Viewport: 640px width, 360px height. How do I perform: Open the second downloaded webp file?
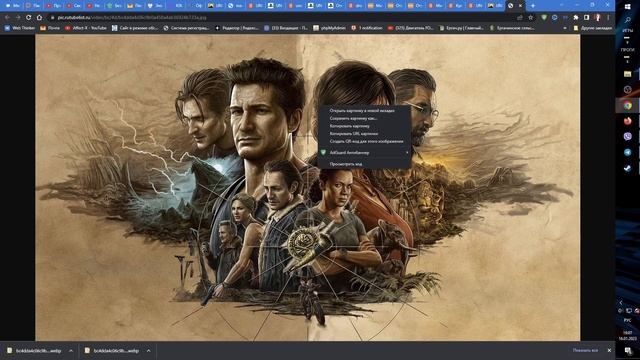tap(112, 351)
